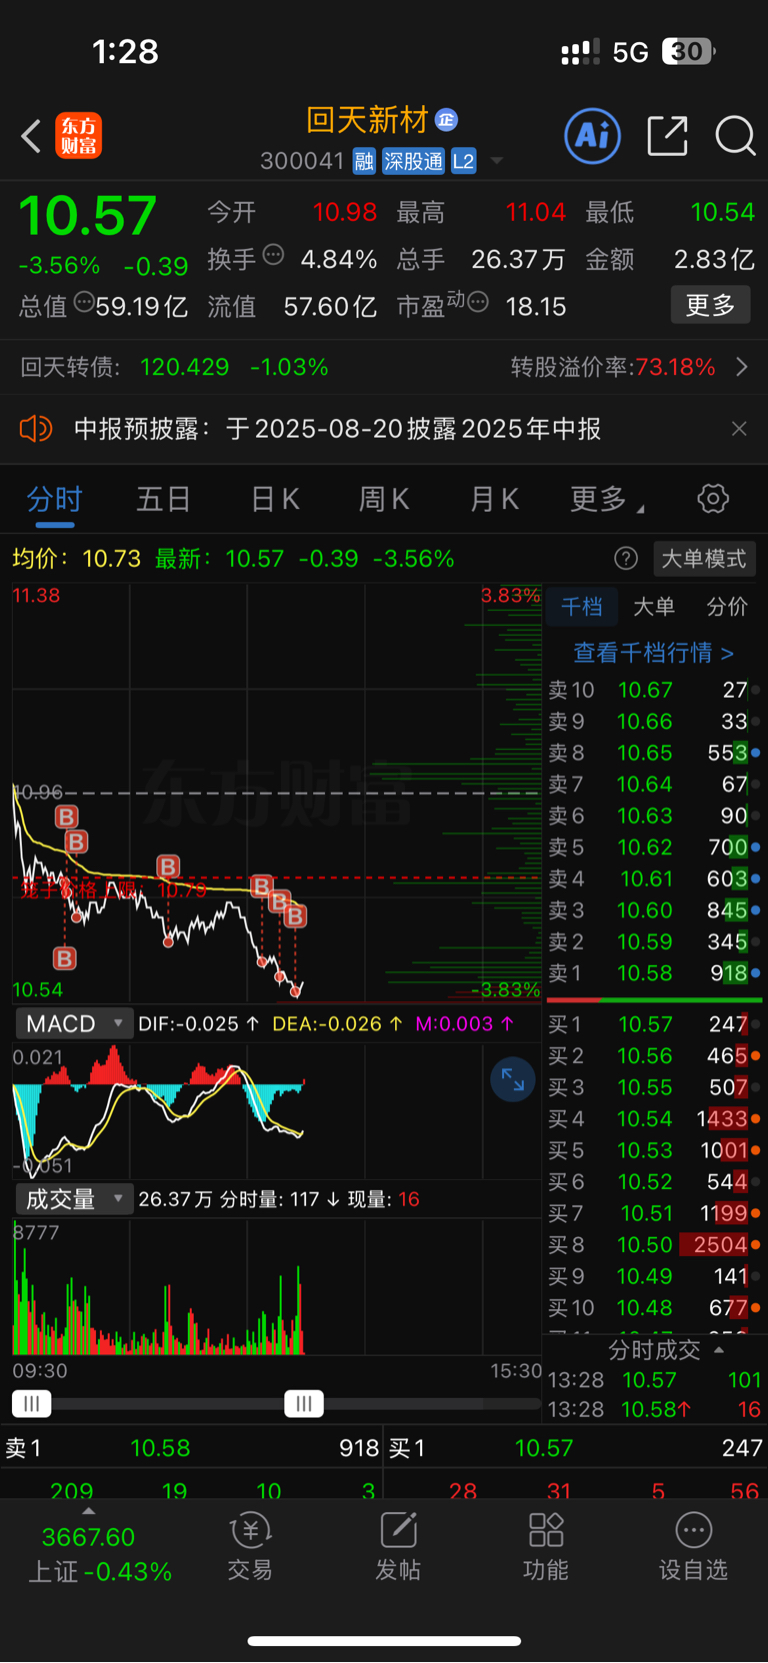Switch to the 周K tab
Viewport: 768px width, 1663px height.
pyautogui.click(x=384, y=498)
